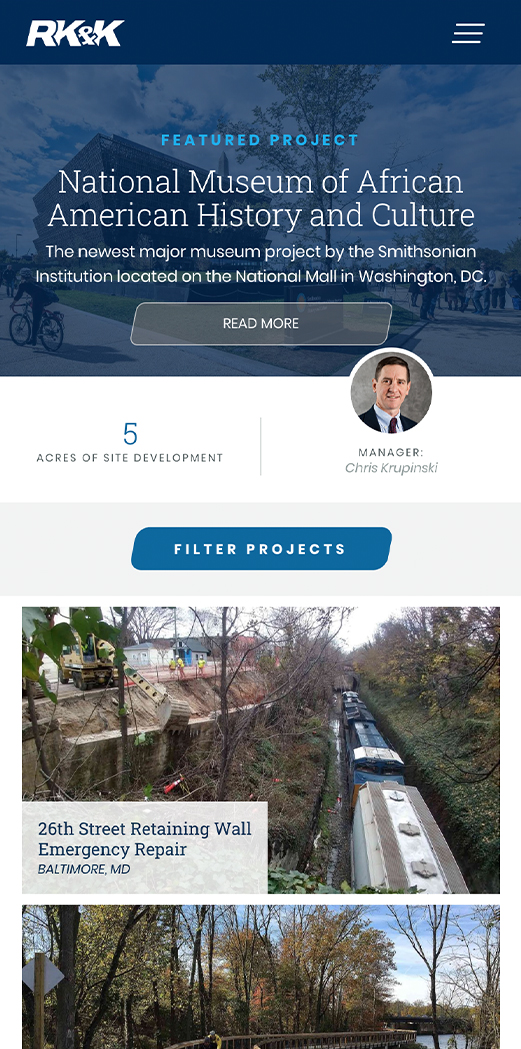Screen dimensions: 521x1049
Task: Select the retaining wall and train project photo
Action: point(261,750)
